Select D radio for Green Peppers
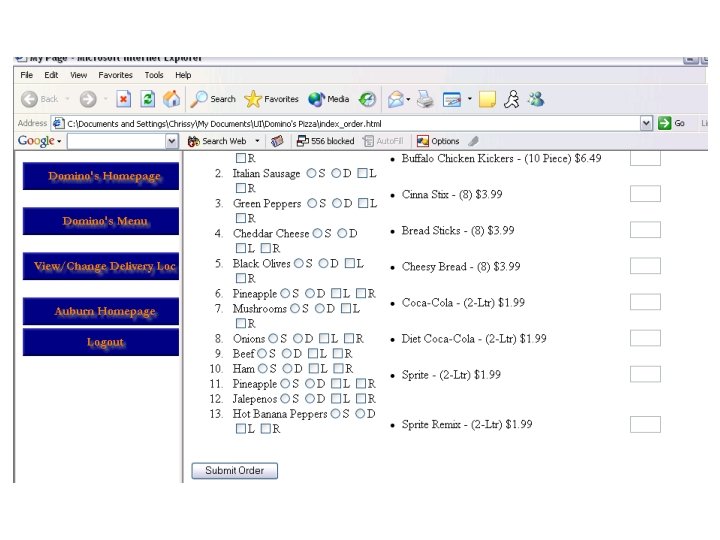This screenshot has height=540, width=720. [337, 203]
